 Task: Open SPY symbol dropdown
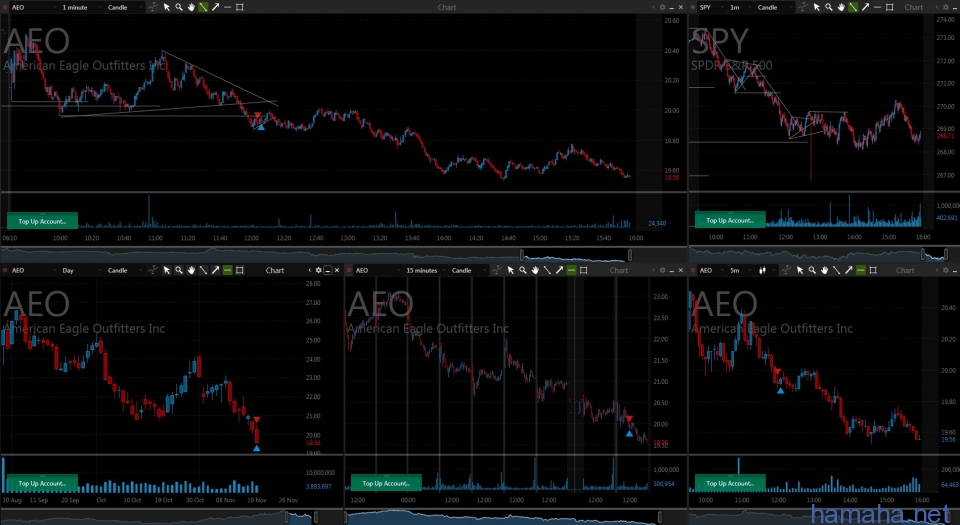click(711, 7)
